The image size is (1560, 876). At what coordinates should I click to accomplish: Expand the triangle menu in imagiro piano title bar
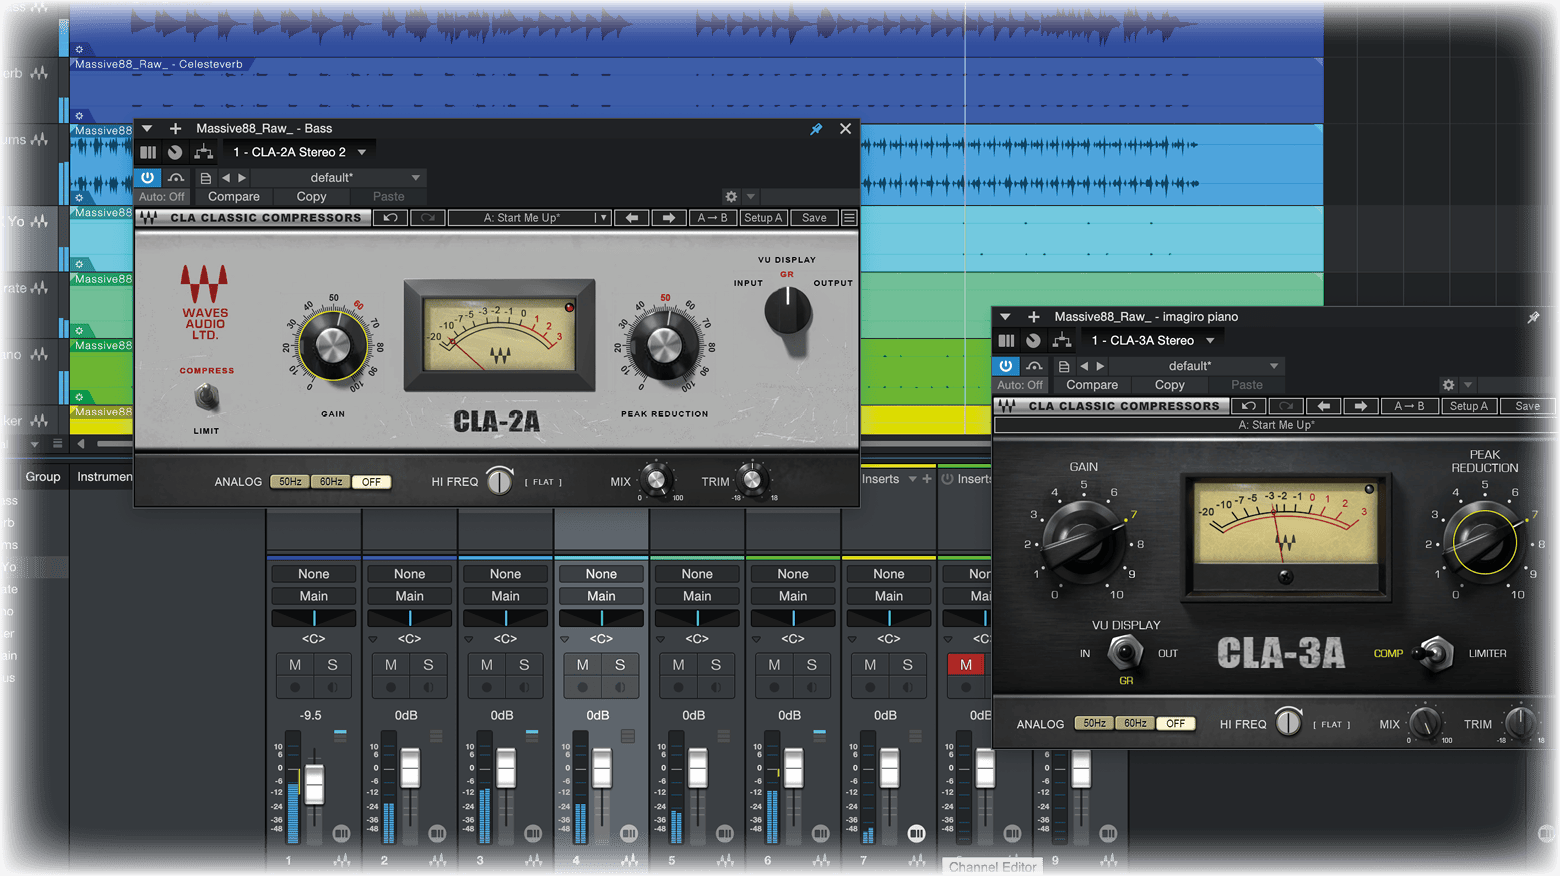1005,317
